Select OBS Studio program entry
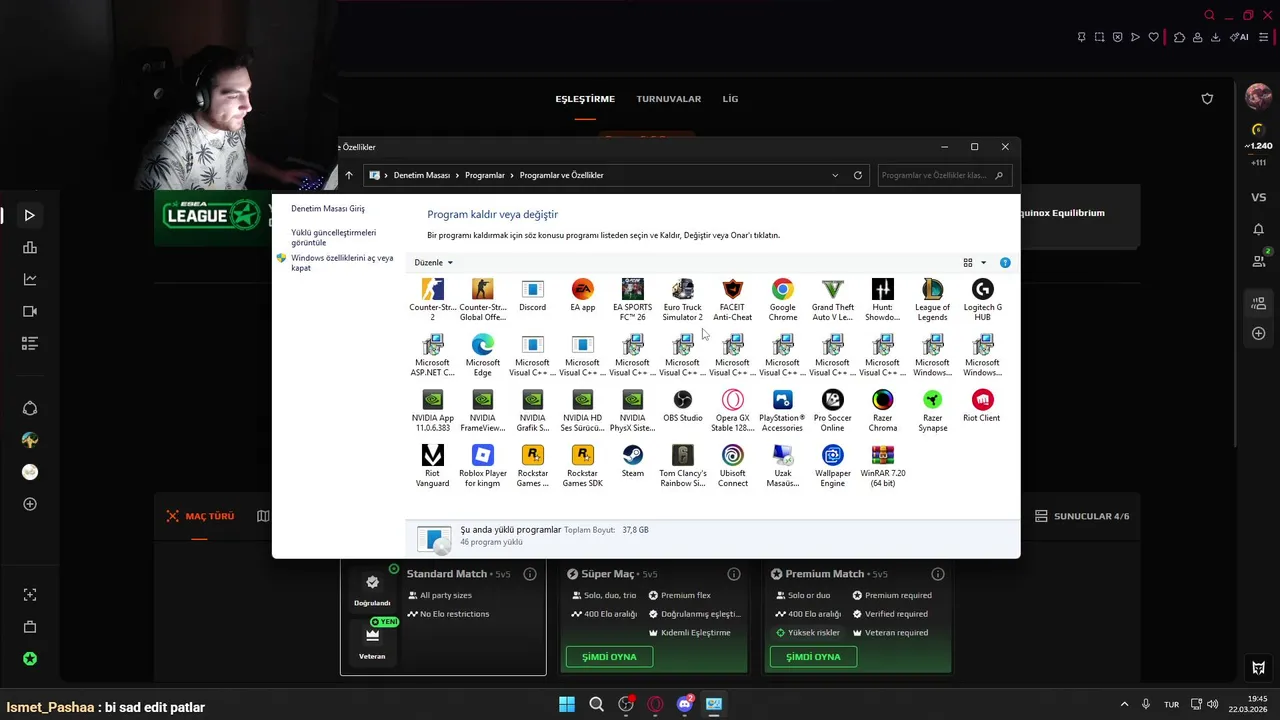Screen dimensions: 1280x720 point(682,405)
